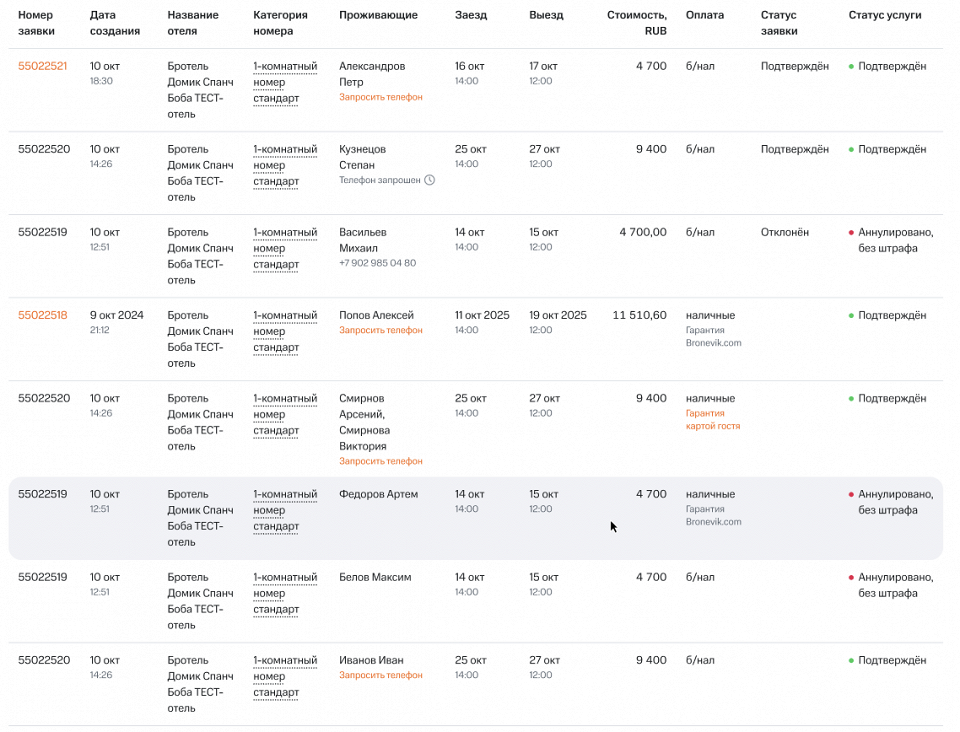Open booking number 55022521
Image resolution: width=960 pixels, height=732 pixels.
(x=42, y=66)
